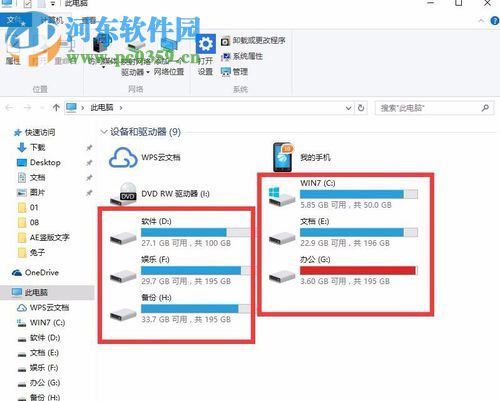
Task: Select OneDrive in the navigation pane
Action: (35, 273)
